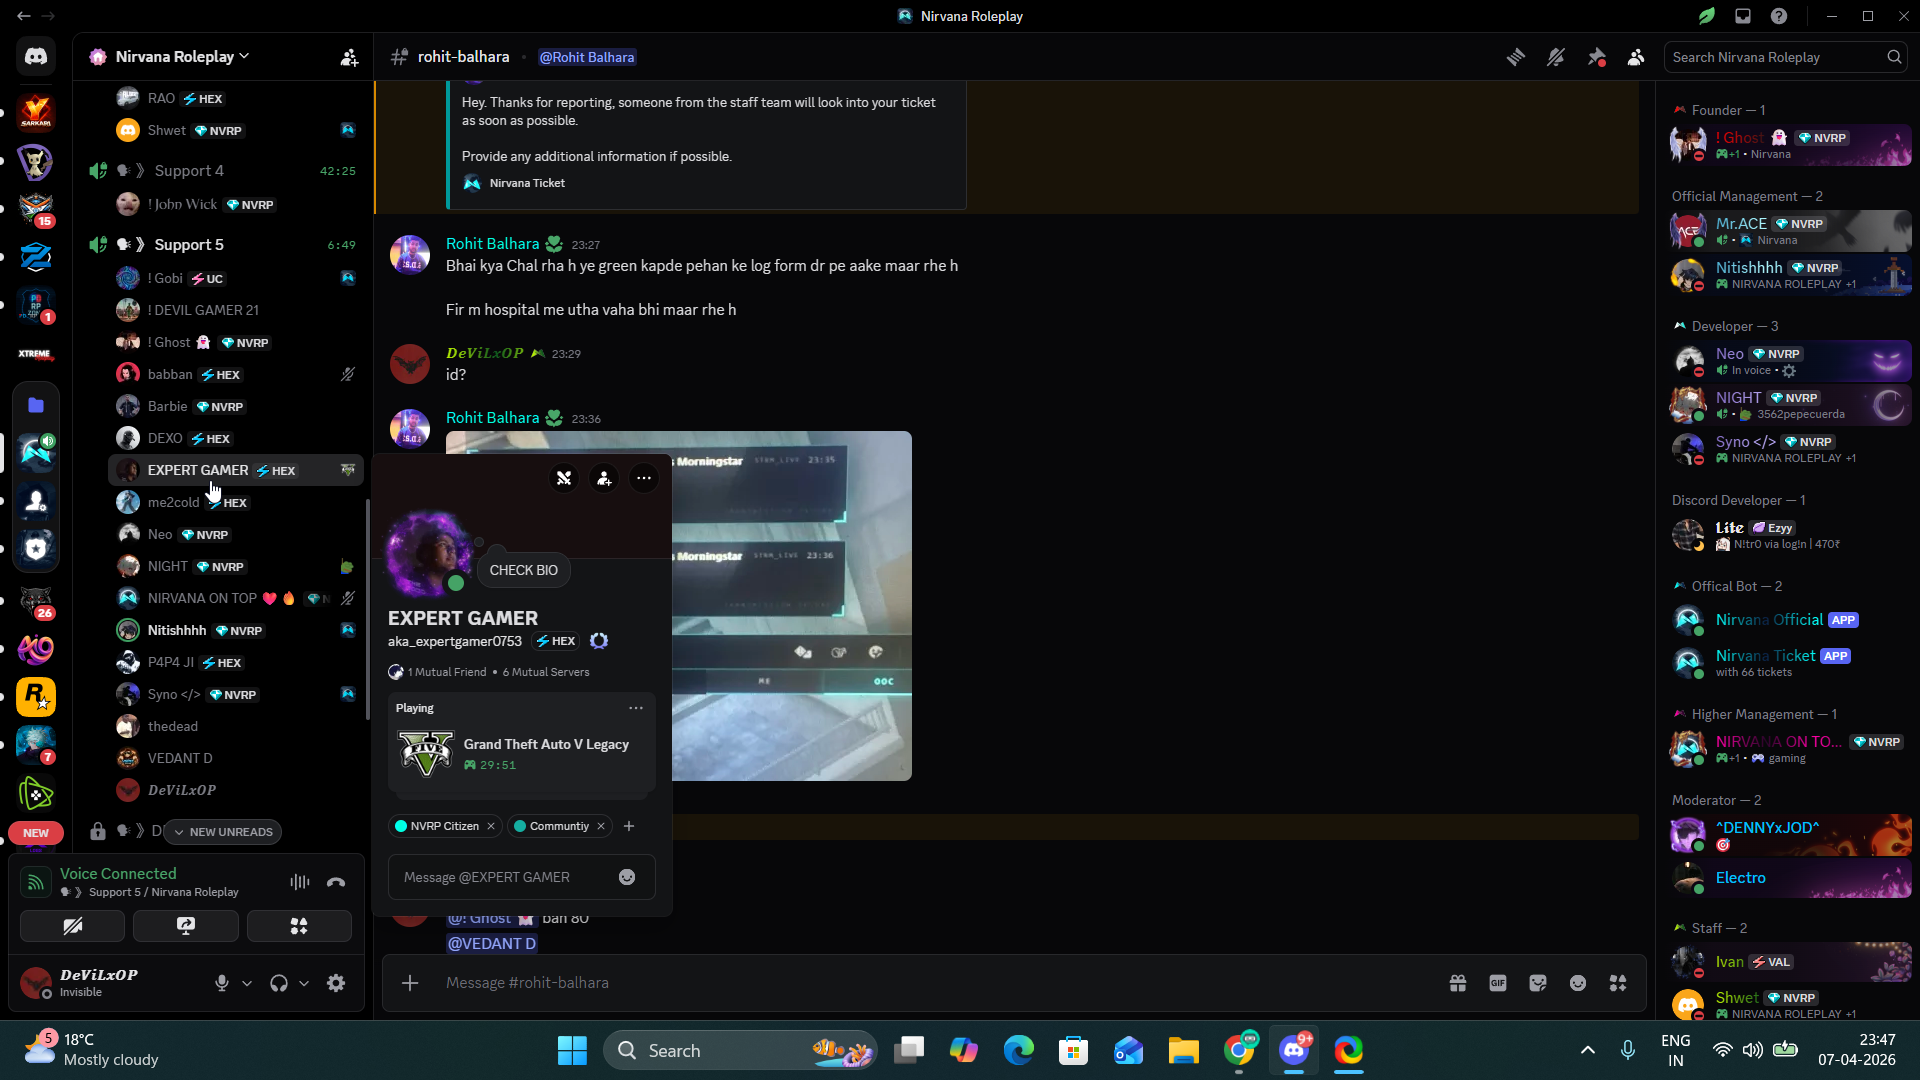Click the @Rohit Balhara topic mention

tap(587, 57)
